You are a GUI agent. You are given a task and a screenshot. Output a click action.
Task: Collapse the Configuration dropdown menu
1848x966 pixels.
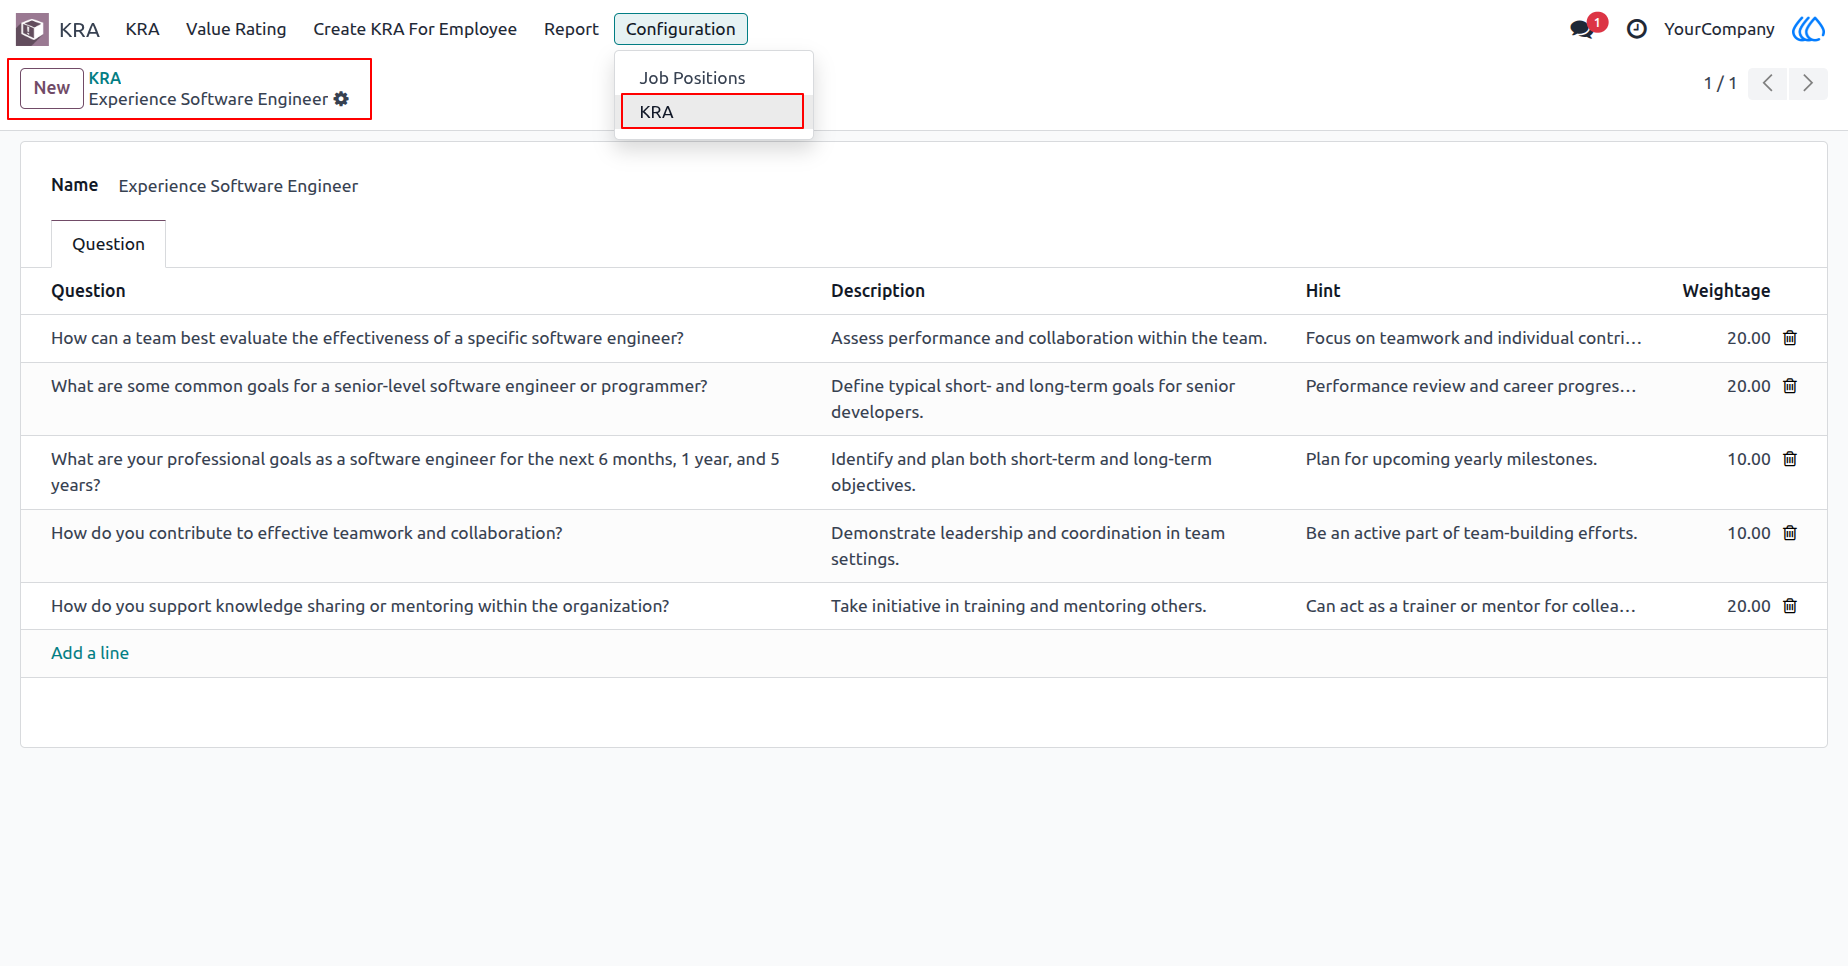[681, 29]
